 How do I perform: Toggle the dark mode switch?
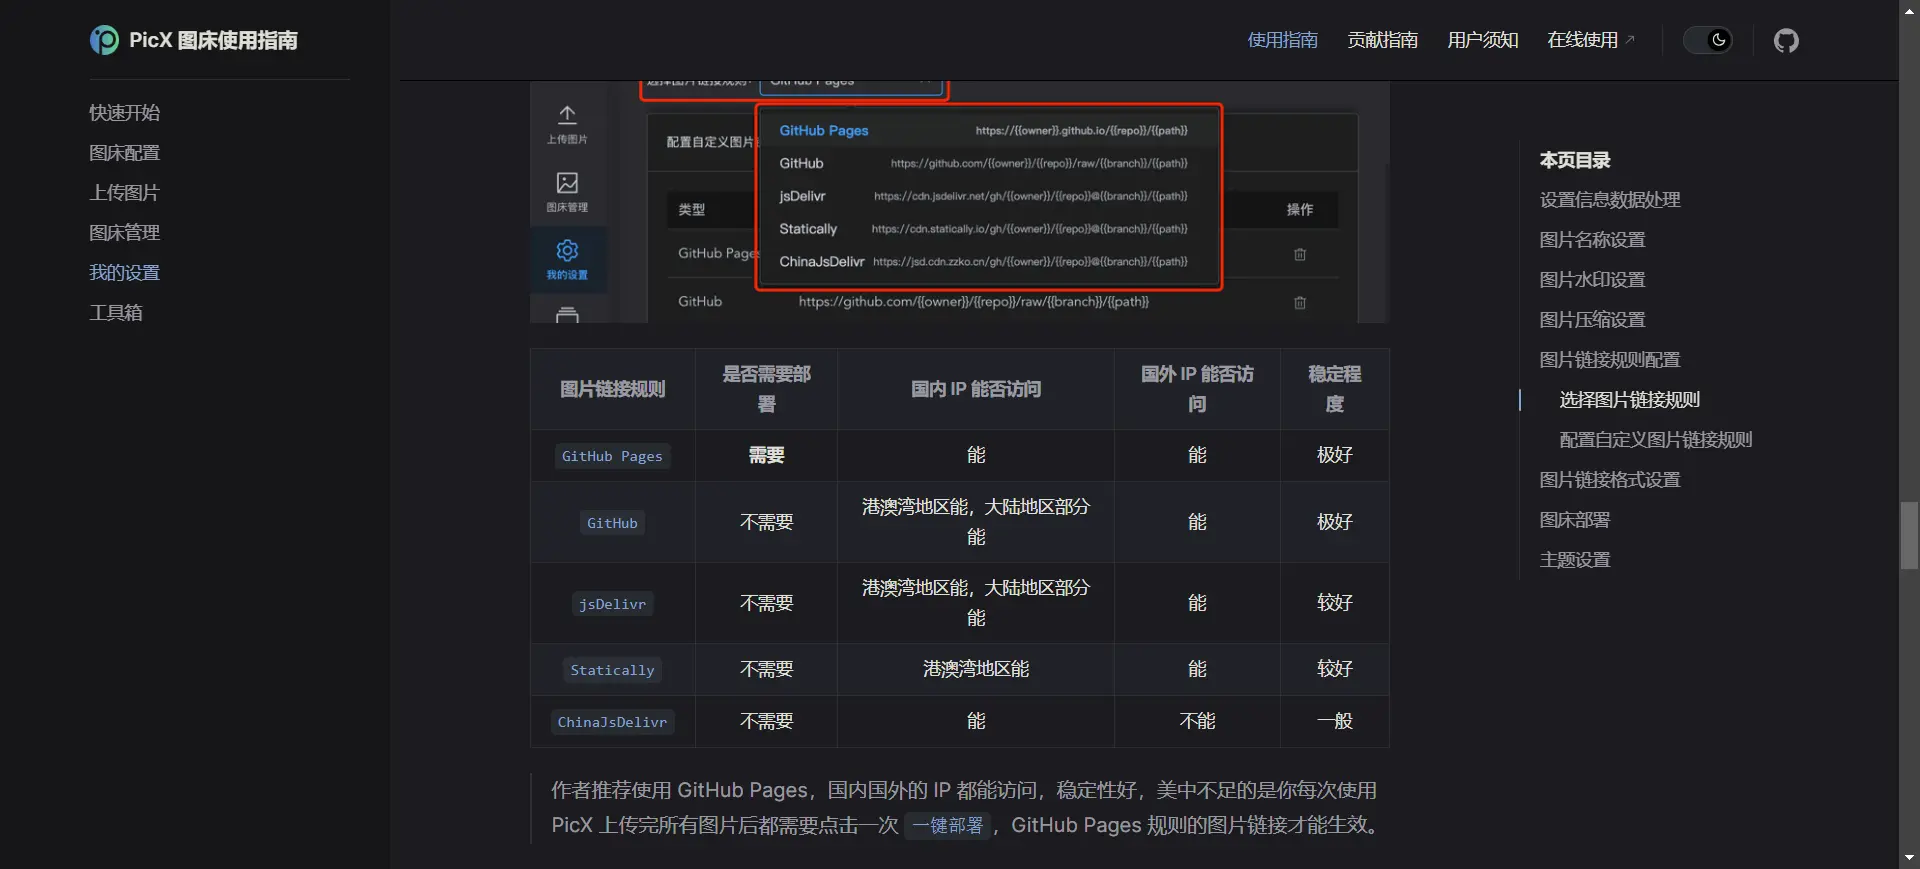pos(1708,40)
